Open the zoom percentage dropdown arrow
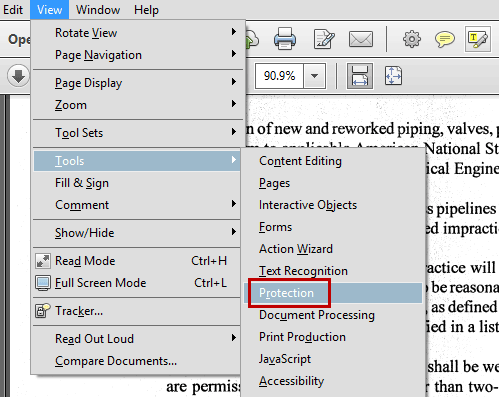The height and width of the screenshot is (397, 499). click(x=314, y=76)
